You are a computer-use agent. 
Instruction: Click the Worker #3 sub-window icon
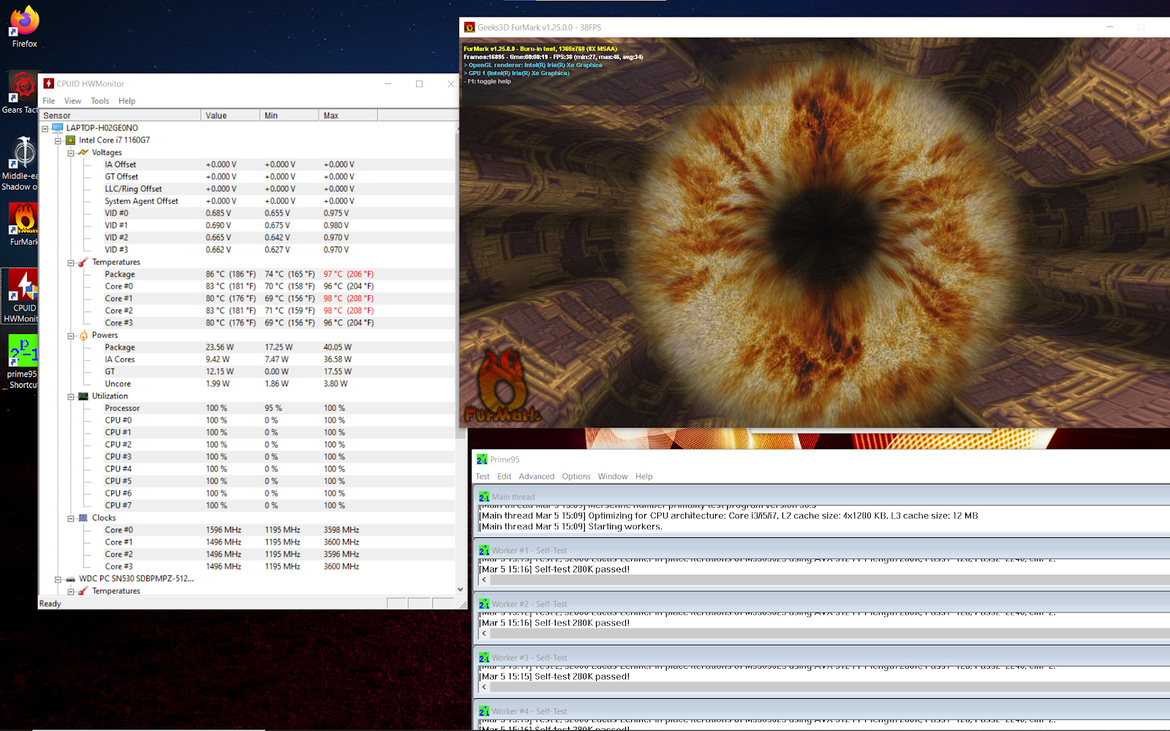tap(484, 658)
